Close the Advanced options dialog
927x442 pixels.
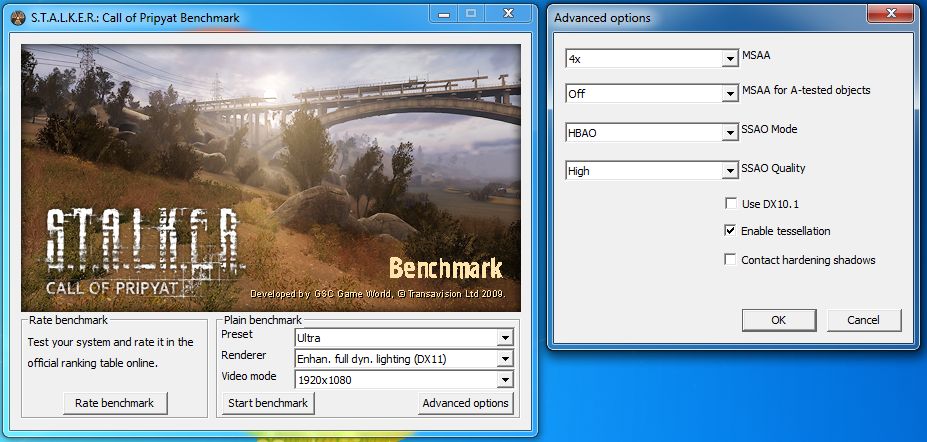click(892, 14)
